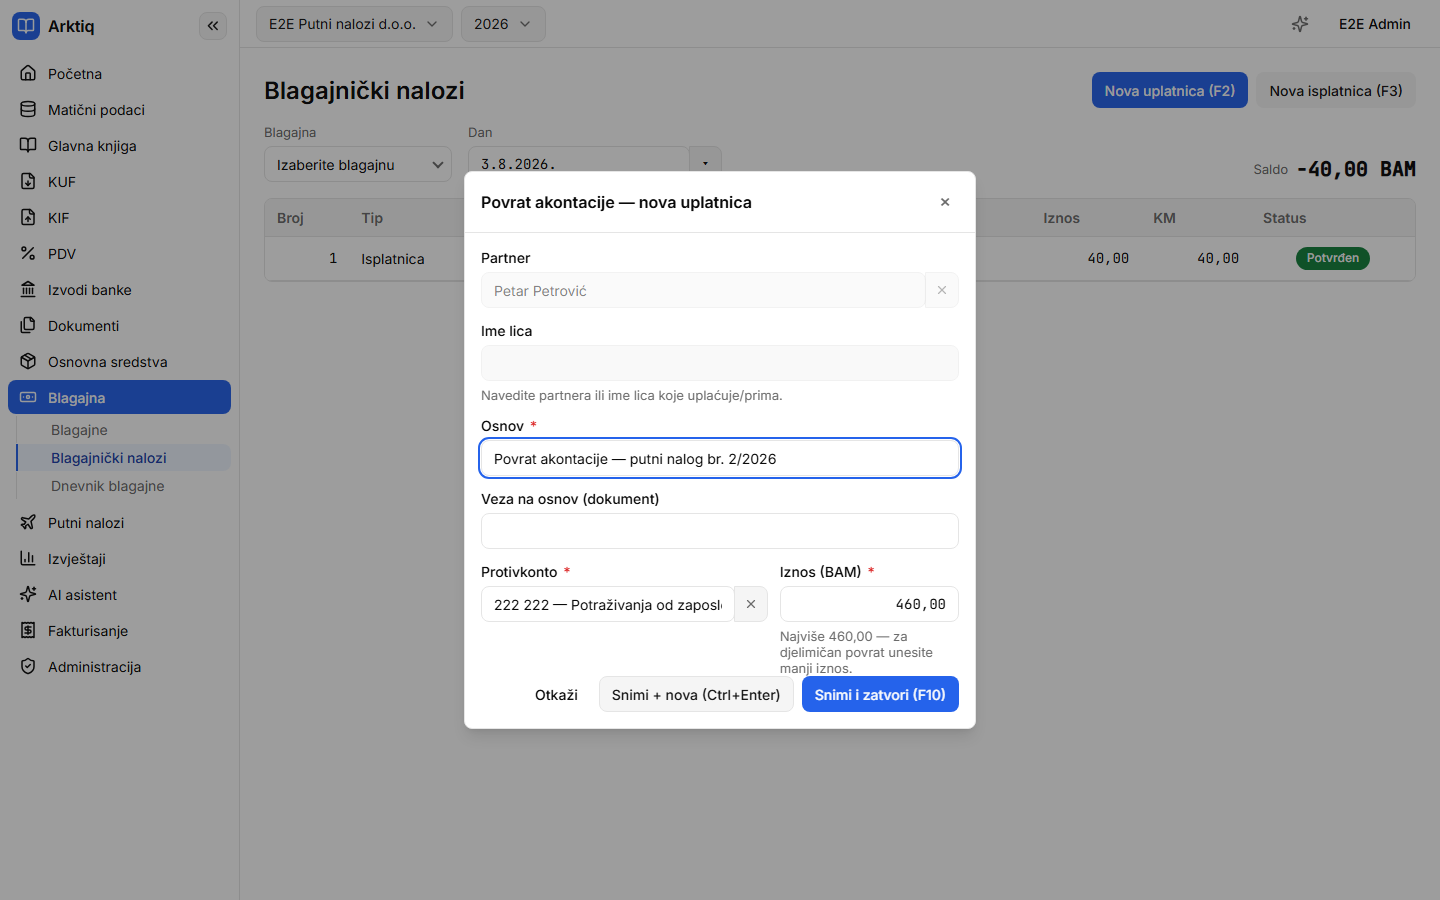Click the AI sparkle icon in header
This screenshot has height=900, width=1440.
click(x=1300, y=24)
